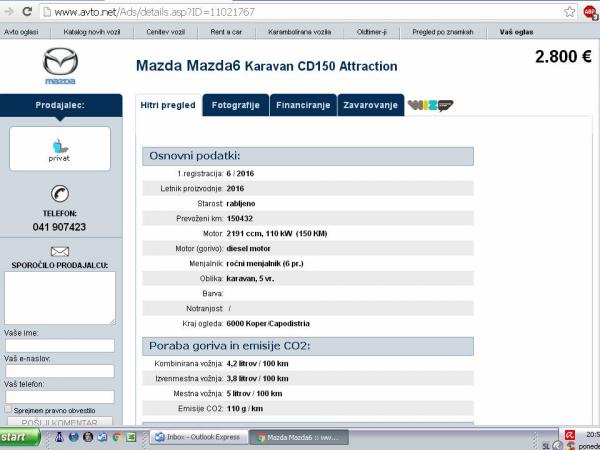Expand hidden tray icons arrow
This screenshot has width=600, height=450.
tap(558, 446)
